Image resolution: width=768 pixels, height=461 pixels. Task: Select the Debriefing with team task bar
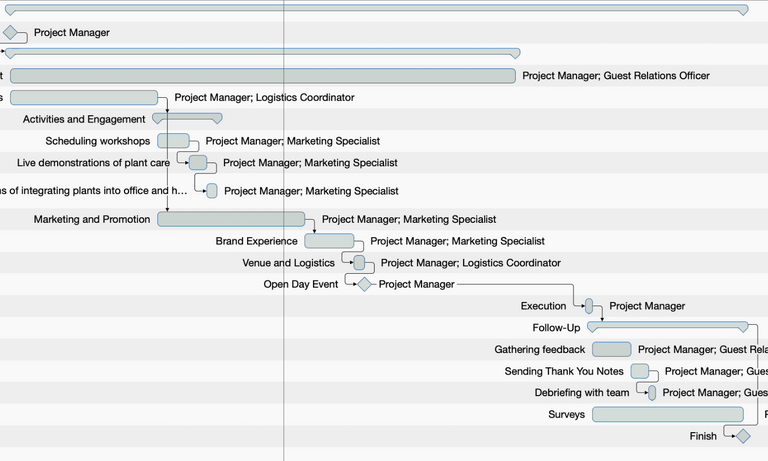(x=652, y=393)
